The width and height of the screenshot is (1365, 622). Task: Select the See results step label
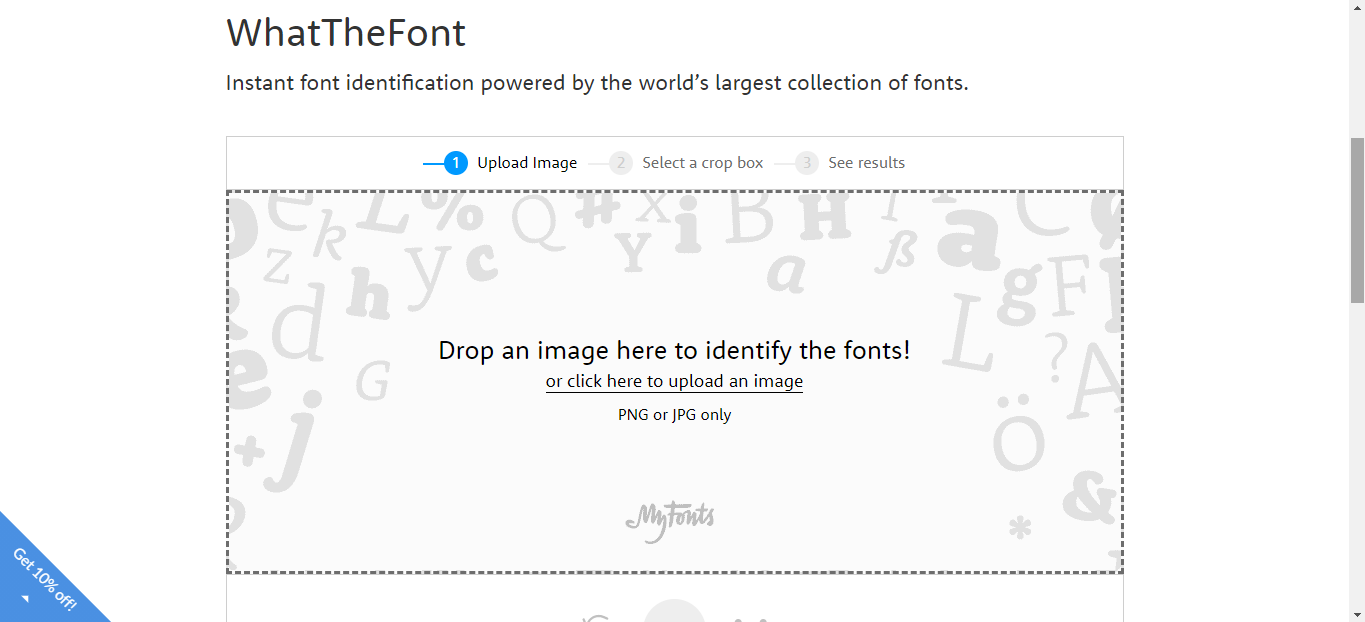(x=866, y=162)
